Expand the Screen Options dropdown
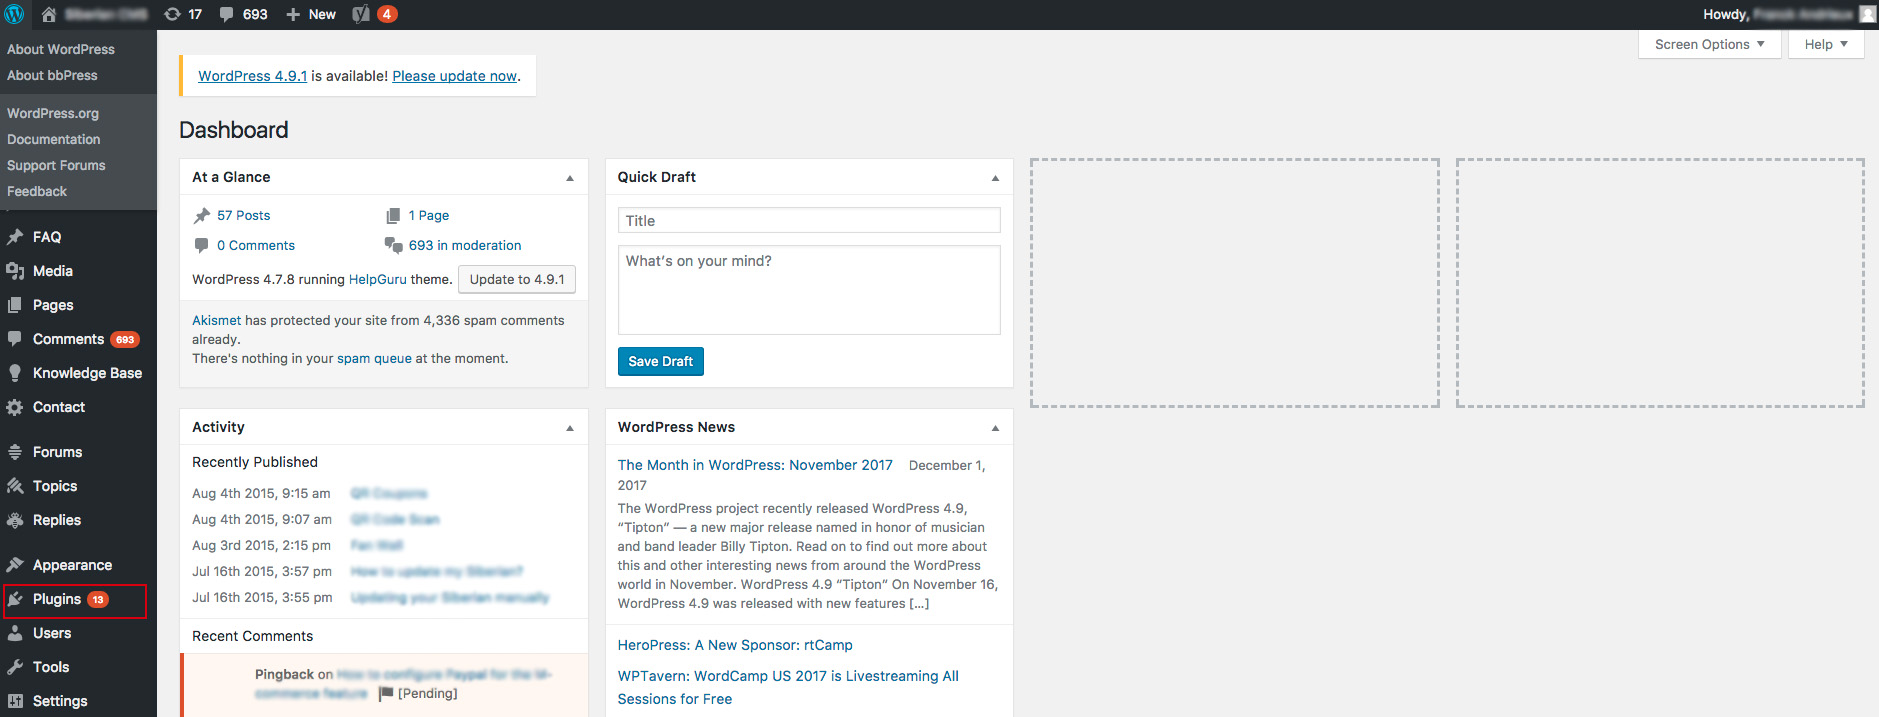This screenshot has height=717, width=1879. click(1709, 44)
